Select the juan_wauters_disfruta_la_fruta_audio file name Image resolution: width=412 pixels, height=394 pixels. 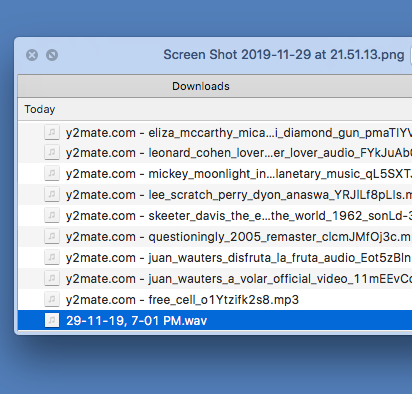click(x=239, y=258)
